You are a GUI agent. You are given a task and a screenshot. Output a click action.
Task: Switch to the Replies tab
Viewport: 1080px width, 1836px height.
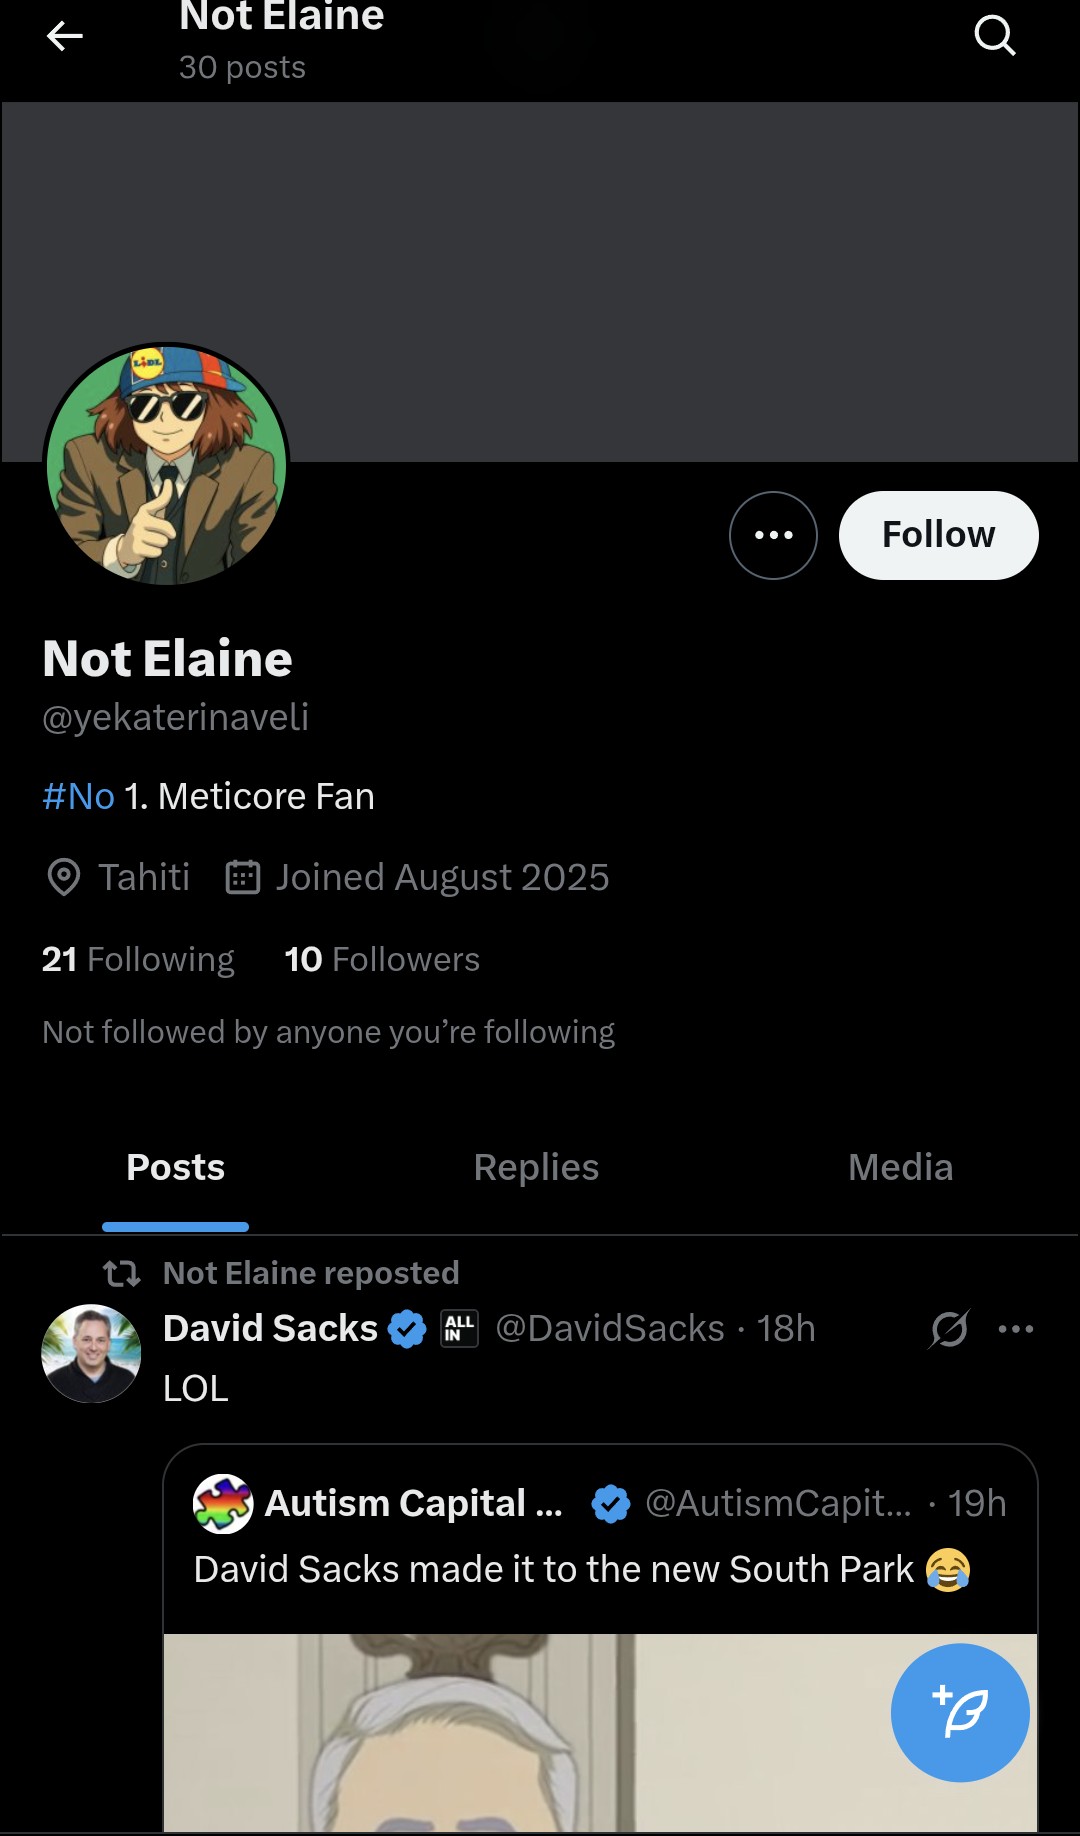coord(536,1167)
